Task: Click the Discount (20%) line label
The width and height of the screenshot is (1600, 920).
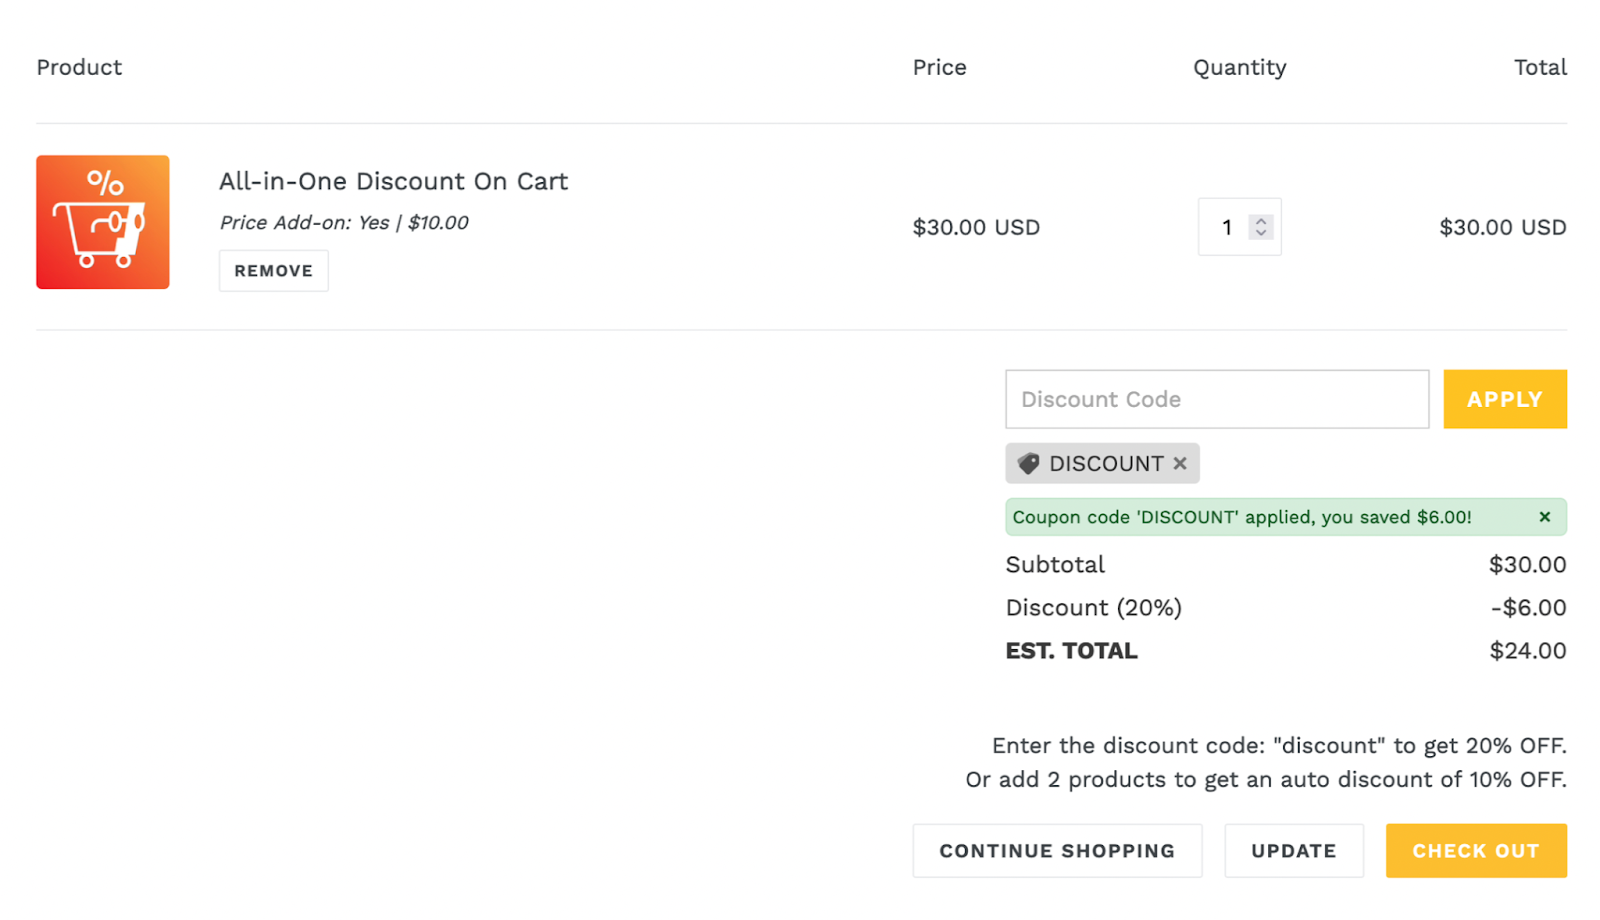Action: [x=1093, y=608]
